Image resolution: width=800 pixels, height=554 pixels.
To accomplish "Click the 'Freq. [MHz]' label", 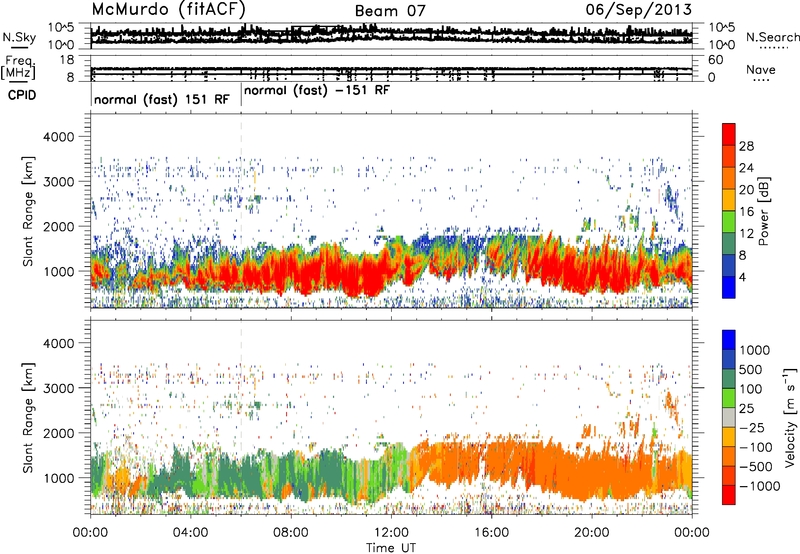I will coord(18,67).
